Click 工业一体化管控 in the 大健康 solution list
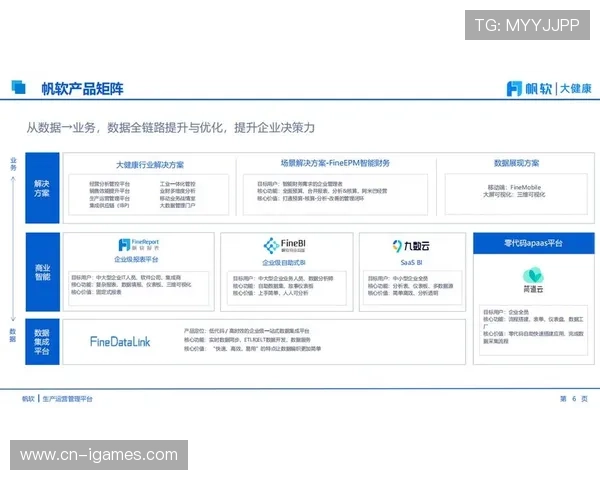The height and width of the screenshot is (480, 600). pos(178,184)
